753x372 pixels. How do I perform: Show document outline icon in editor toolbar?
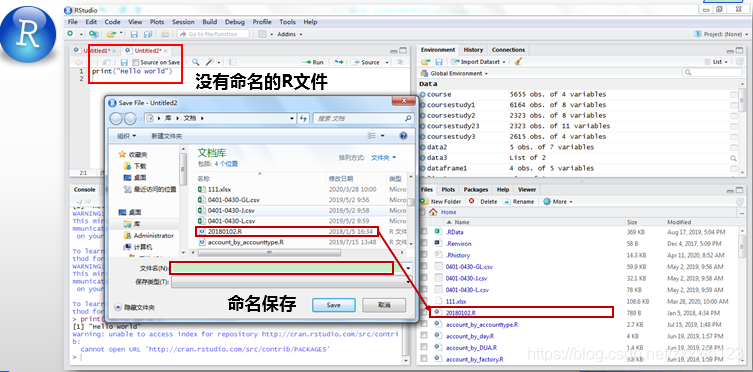pos(400,62)
